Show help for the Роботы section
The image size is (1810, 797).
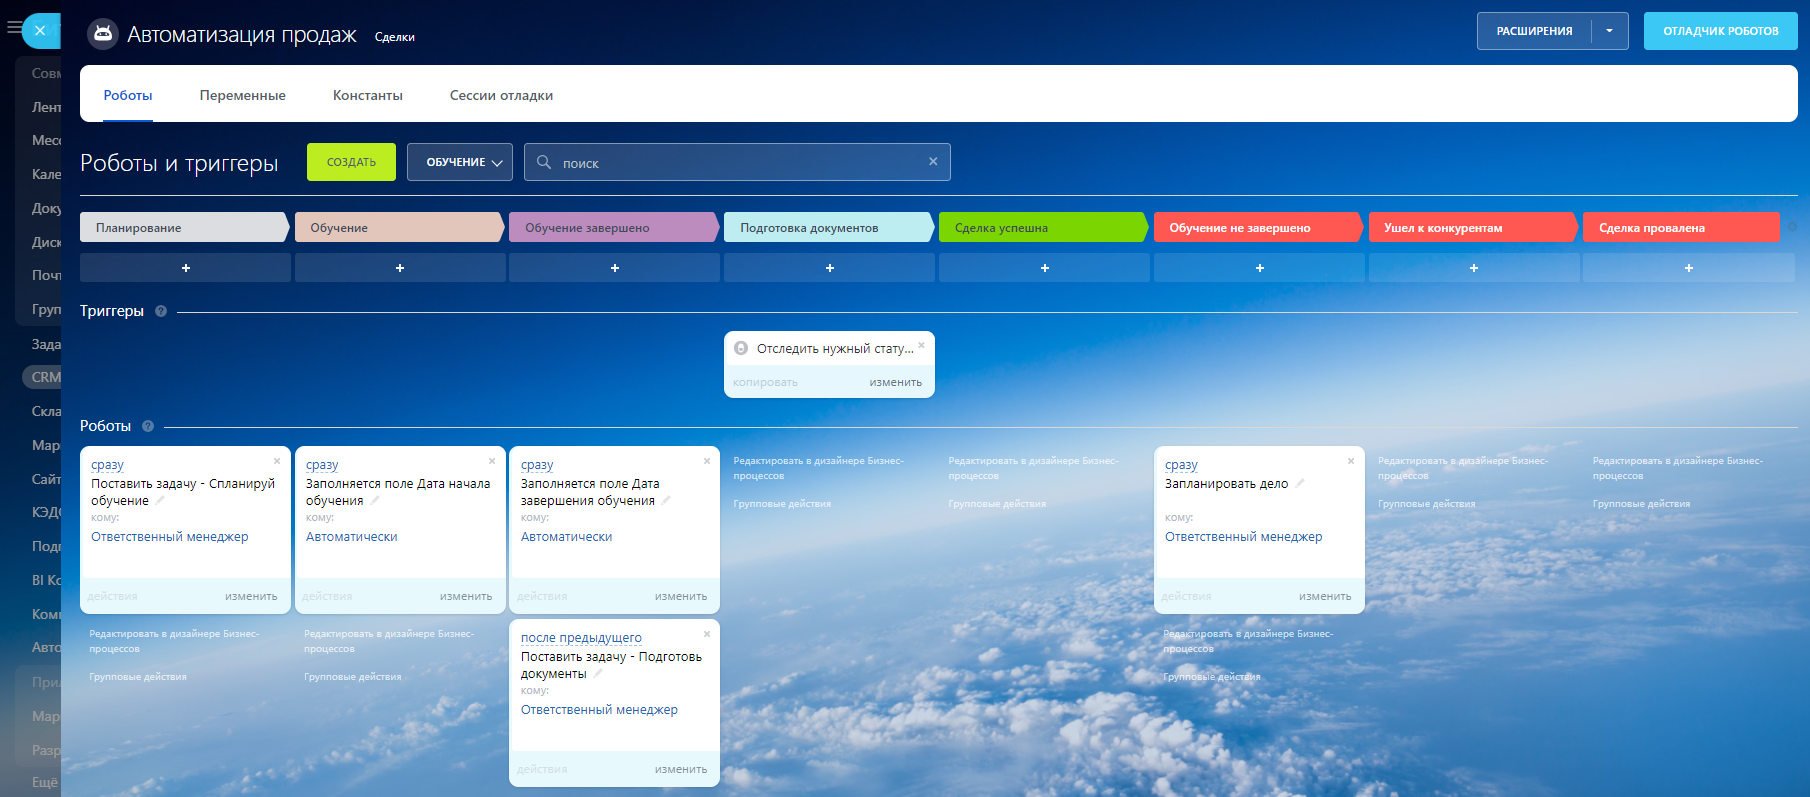148,426
